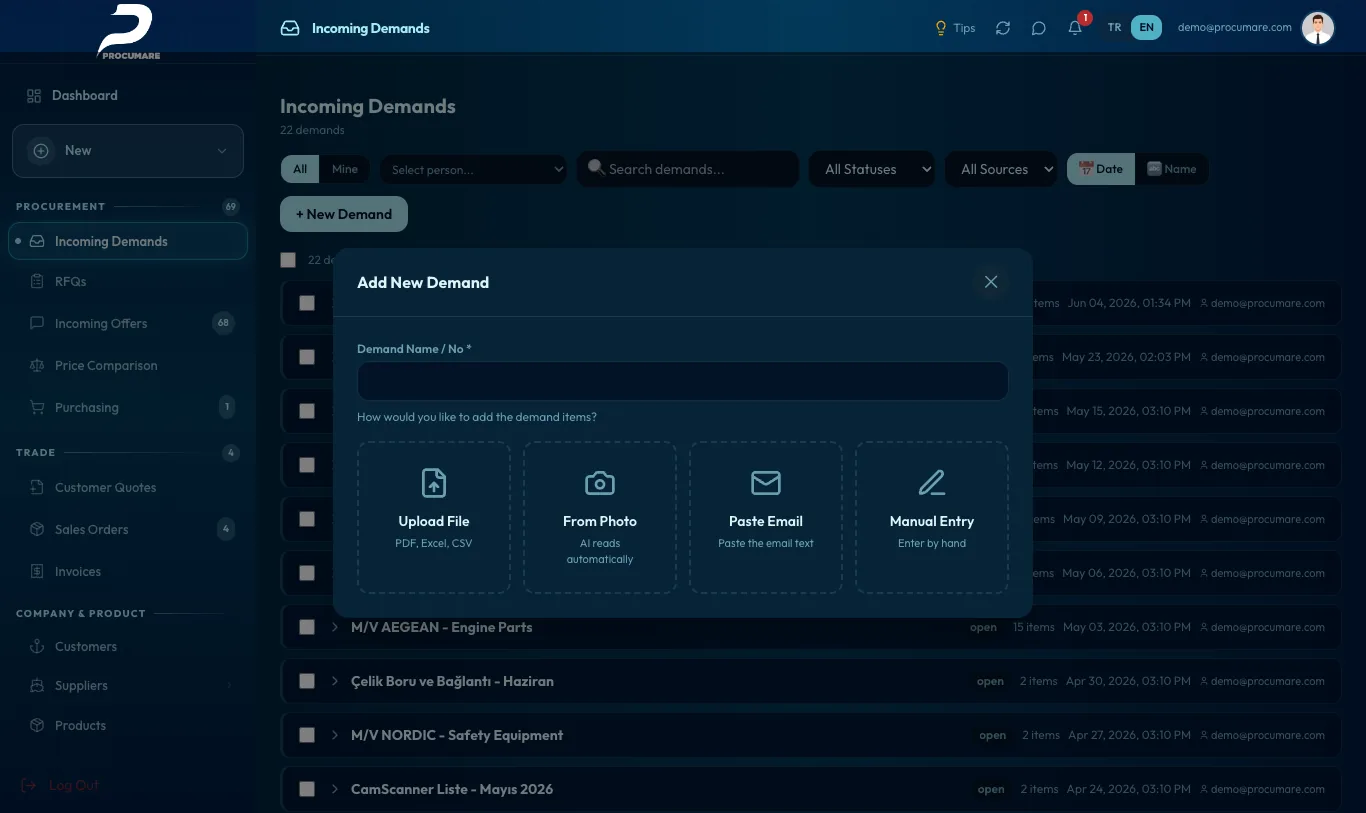The height and width of the screenshot is (813, 1366).
Task: Click the Incoming Offers speech icon
Action: coord(37,323)
